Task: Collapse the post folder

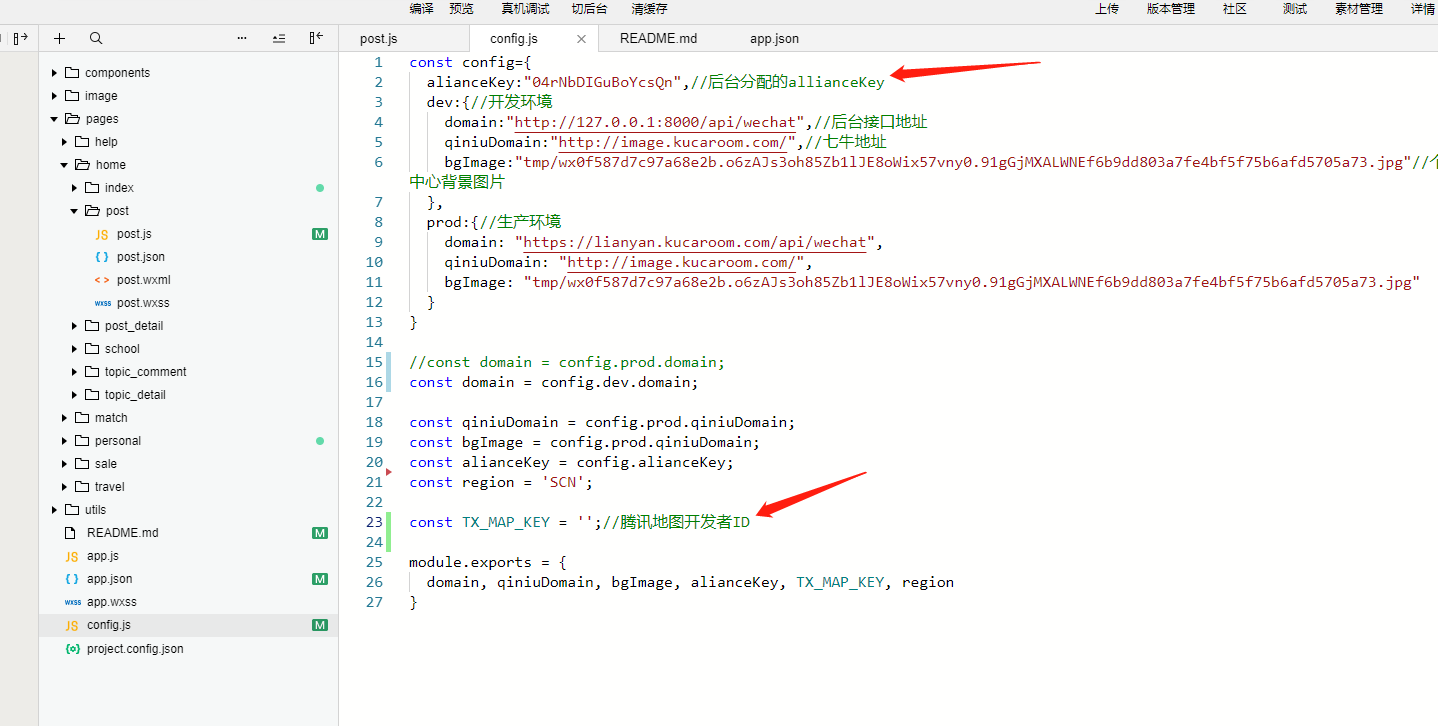Action: (75, 211)
